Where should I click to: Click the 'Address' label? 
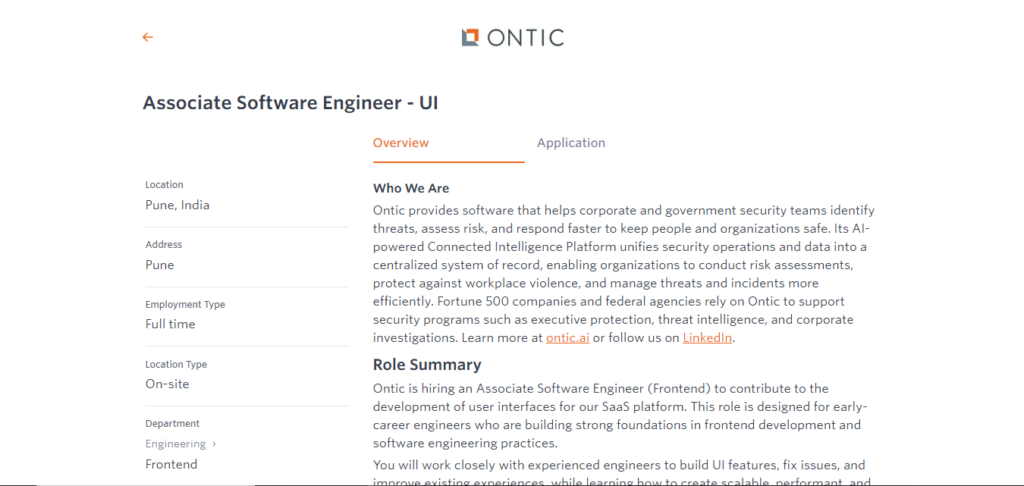pos(163,244)
